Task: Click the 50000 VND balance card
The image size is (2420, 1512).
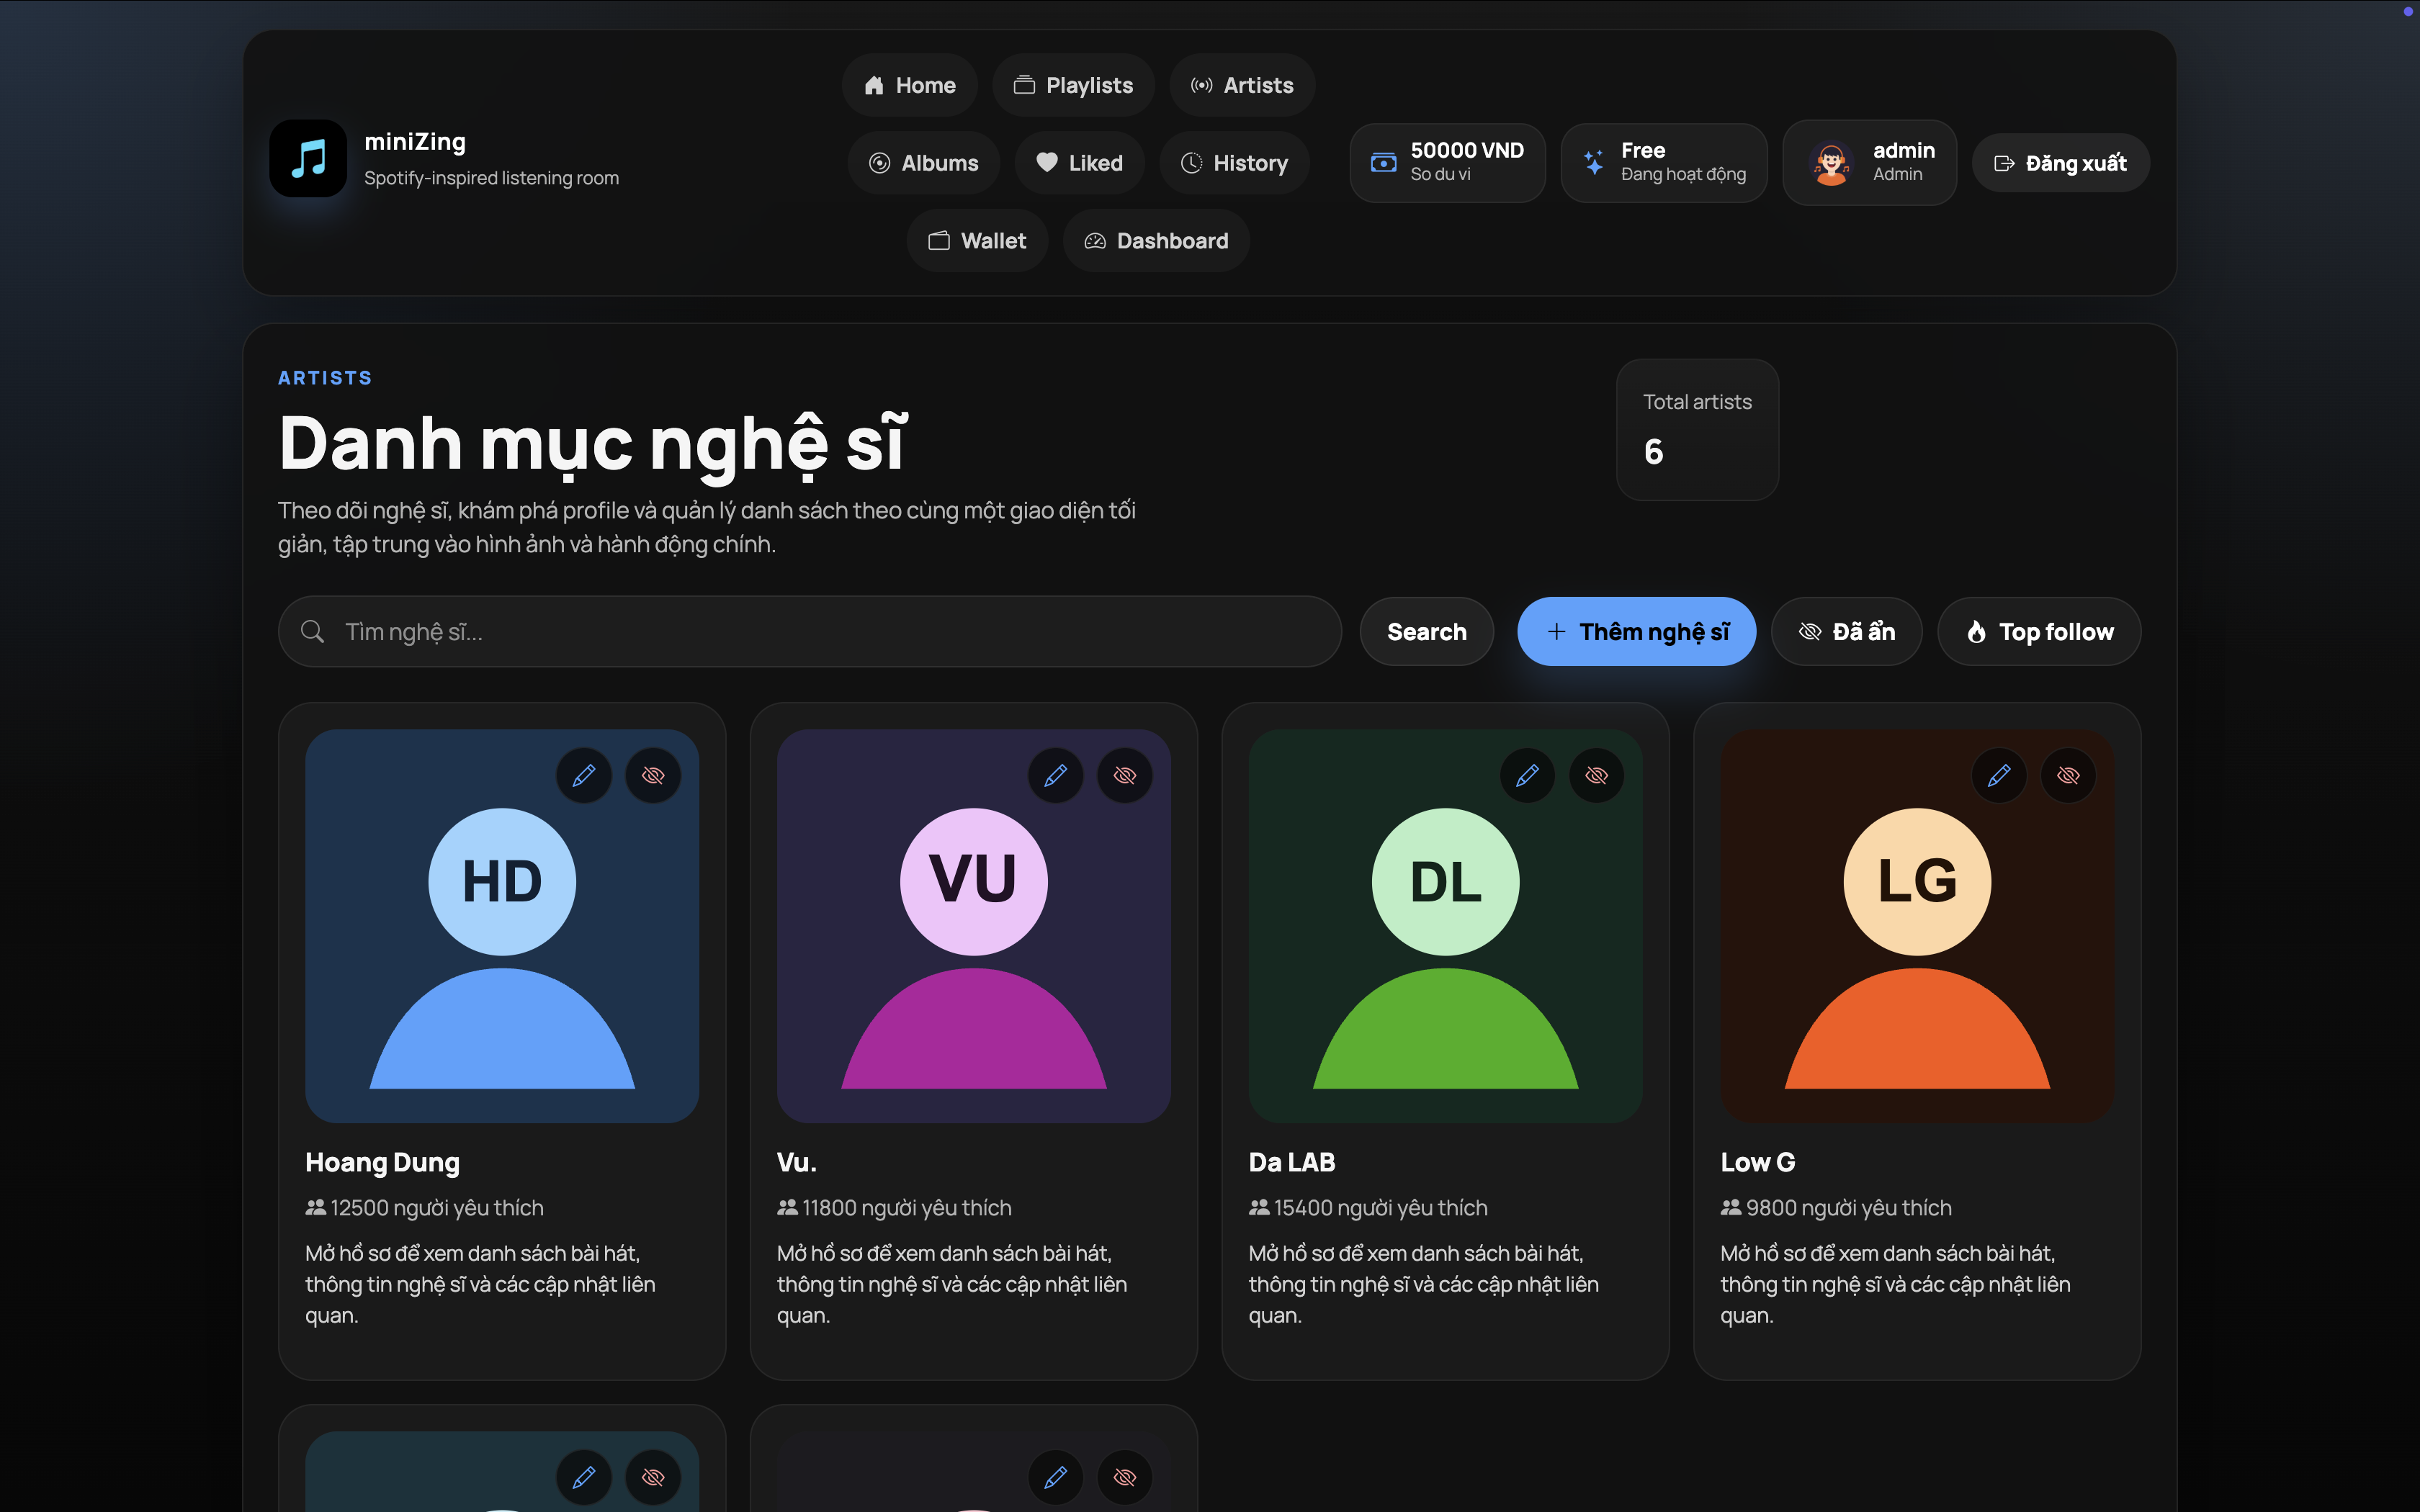Action: 1447,163
